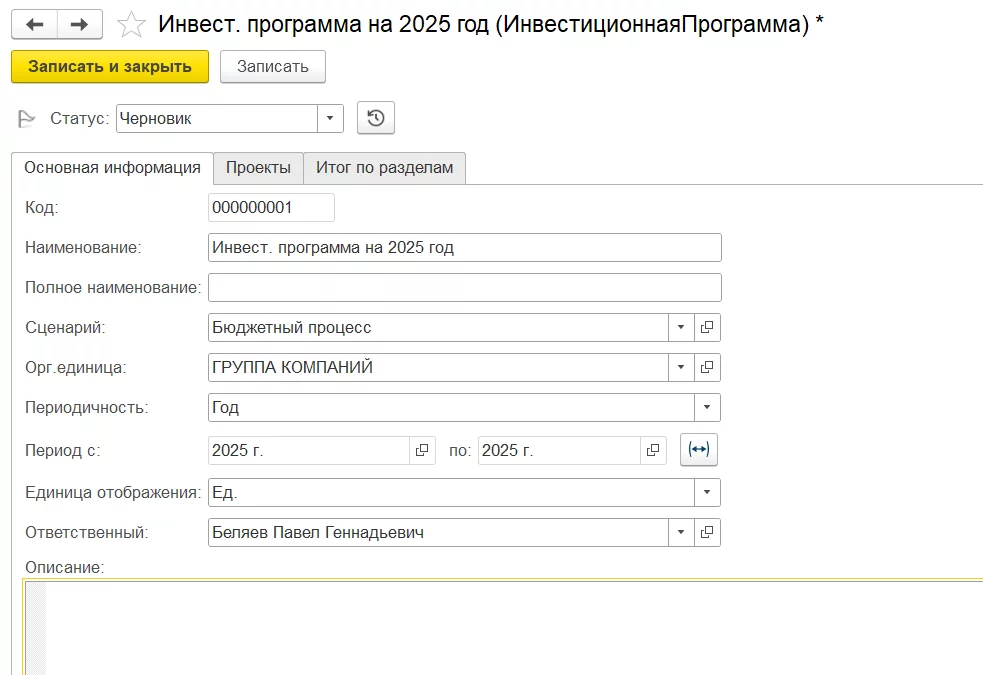Open version history with the clock icon
983x675 pixels.
[375, 118]
